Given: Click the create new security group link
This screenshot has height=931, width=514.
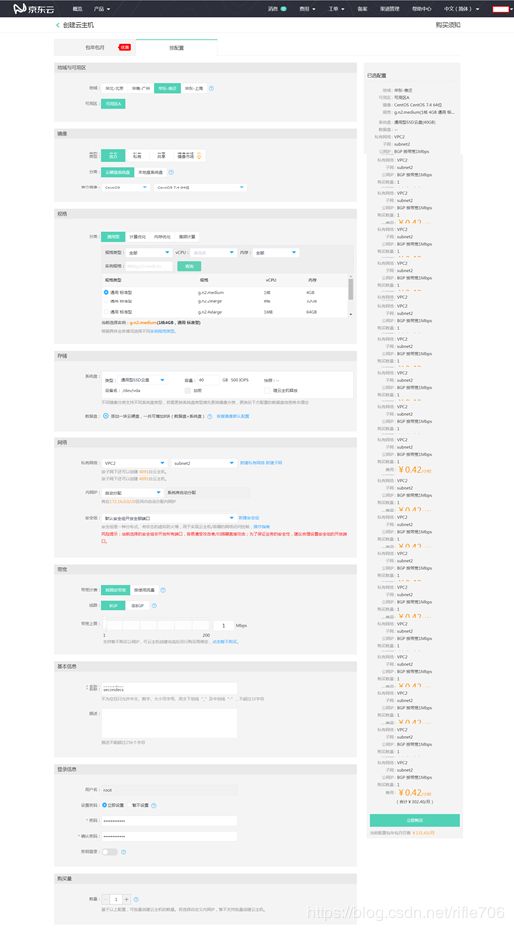Looking at the screenshot, I should [x=248, y=518].
